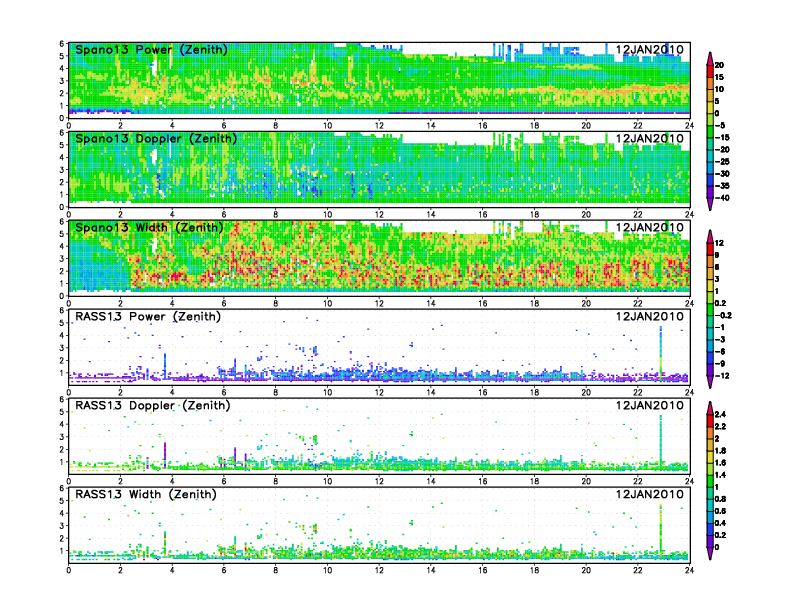Click the pink top arrow of the bottom colorbar

coord(710,407)
